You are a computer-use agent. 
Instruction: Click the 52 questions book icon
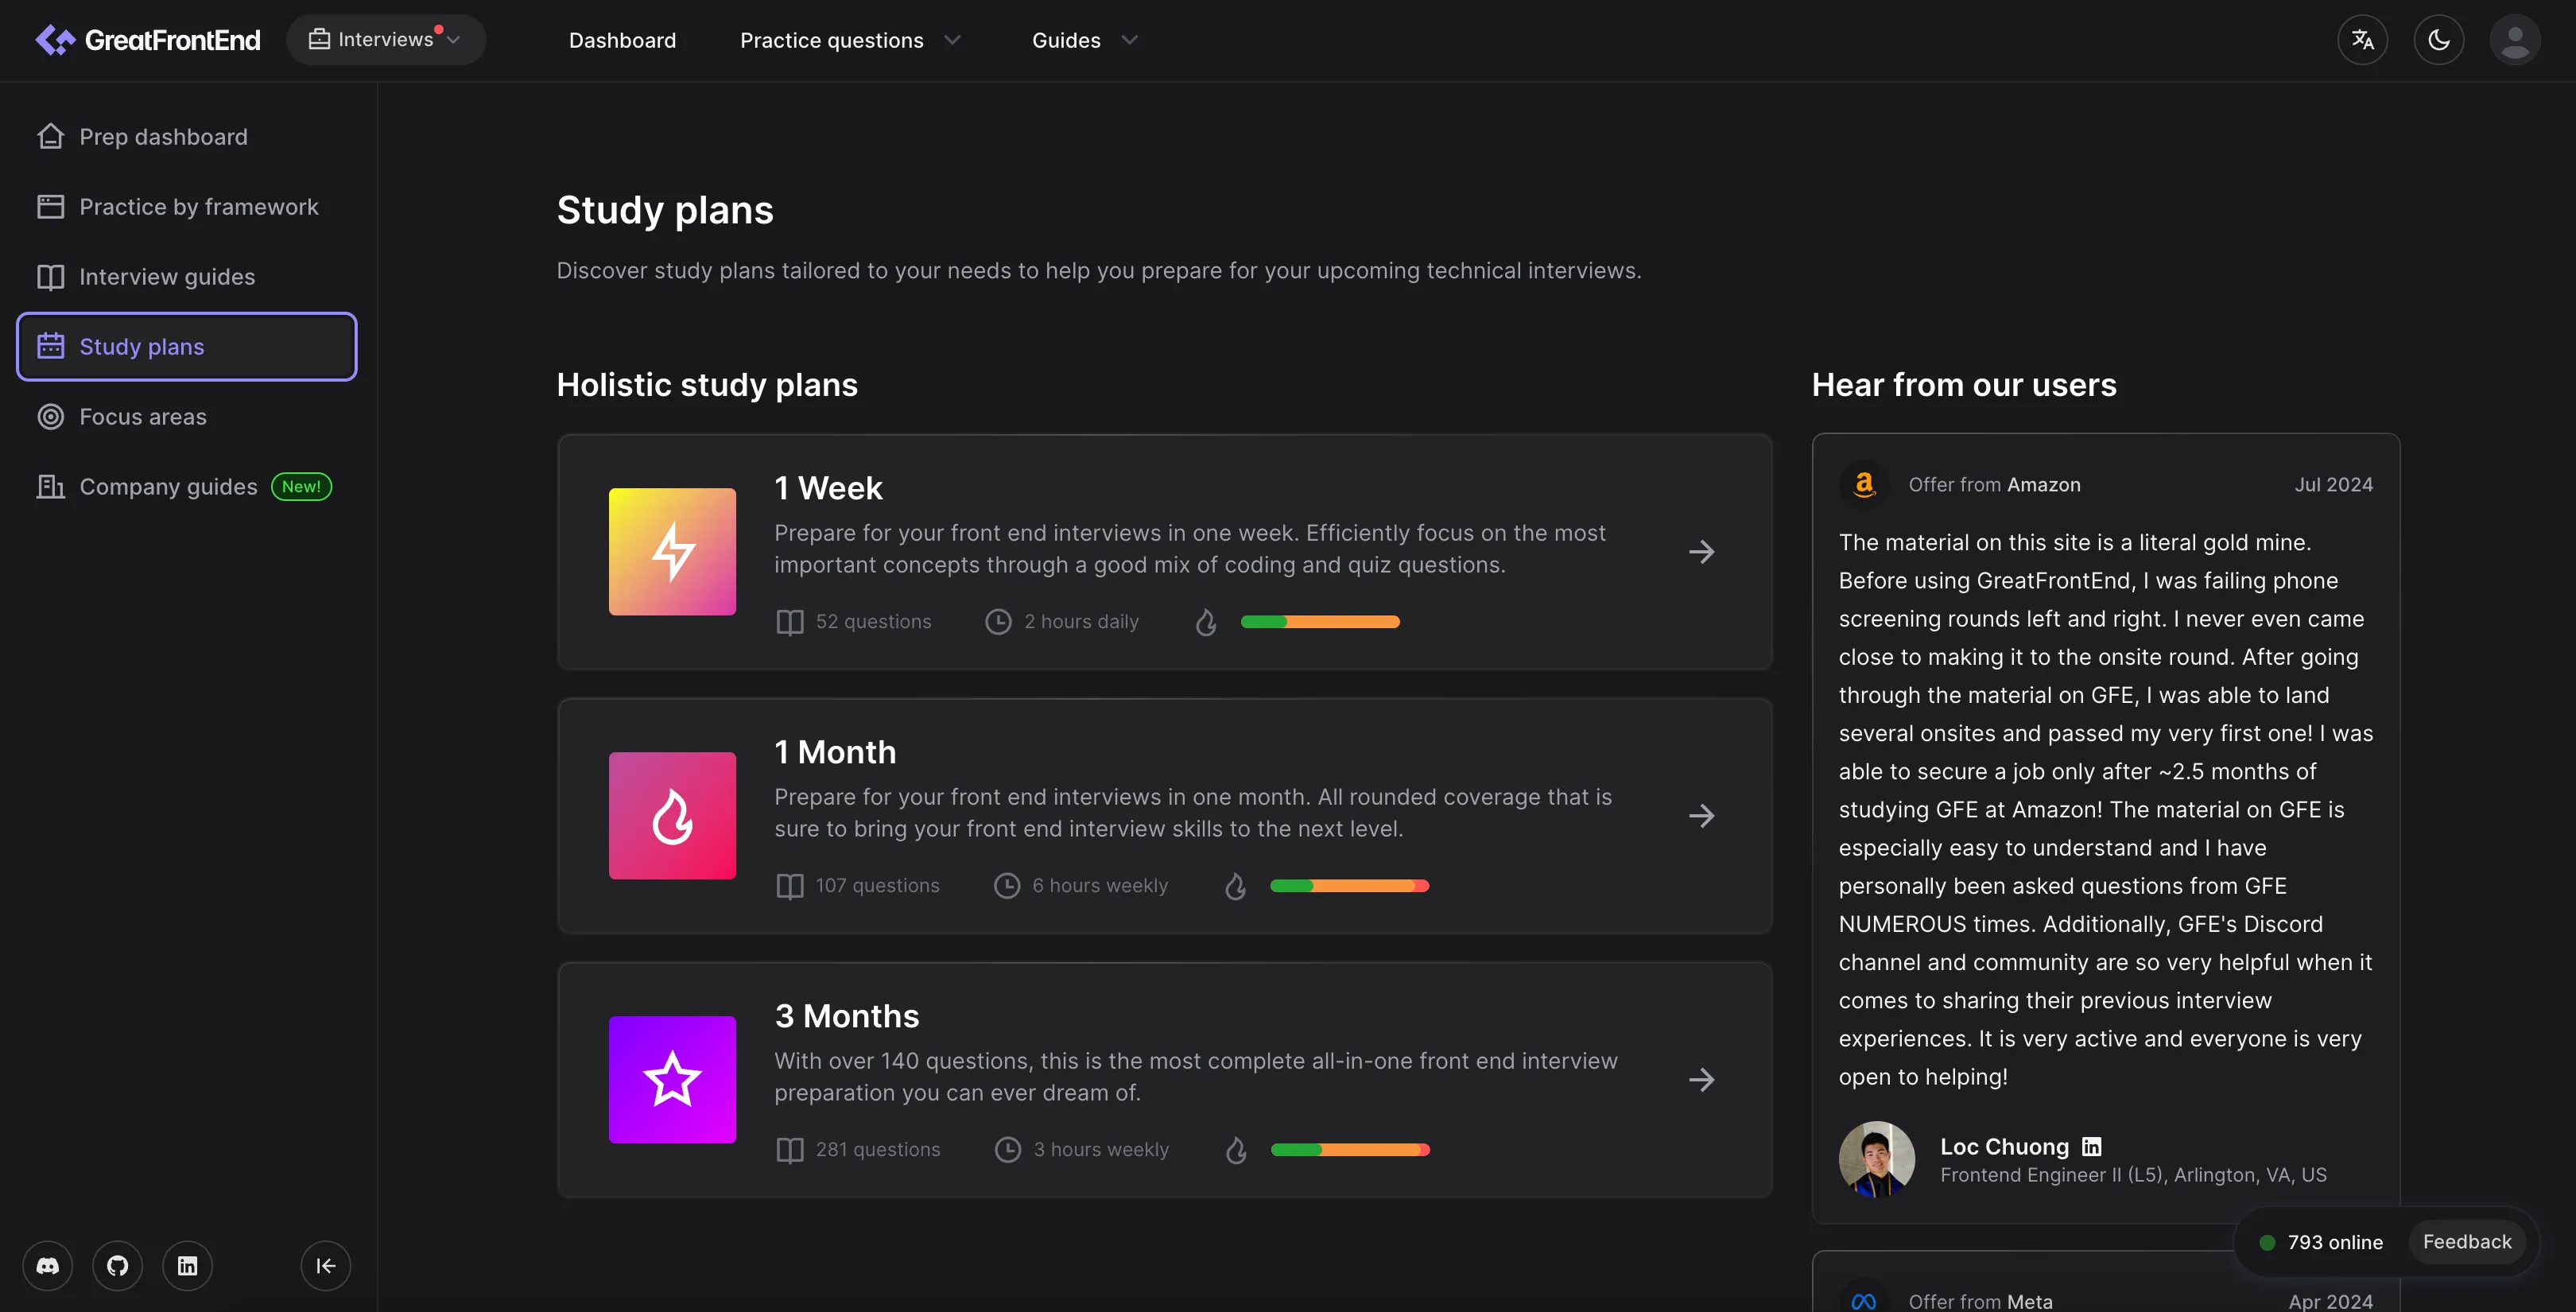[790, 622]
